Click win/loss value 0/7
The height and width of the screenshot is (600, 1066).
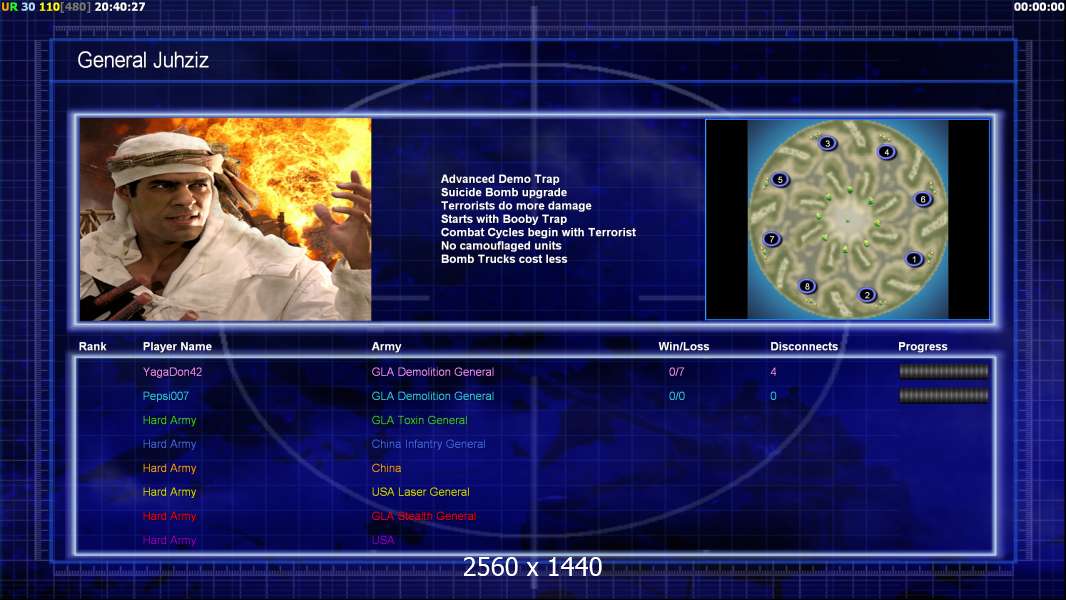676,372
